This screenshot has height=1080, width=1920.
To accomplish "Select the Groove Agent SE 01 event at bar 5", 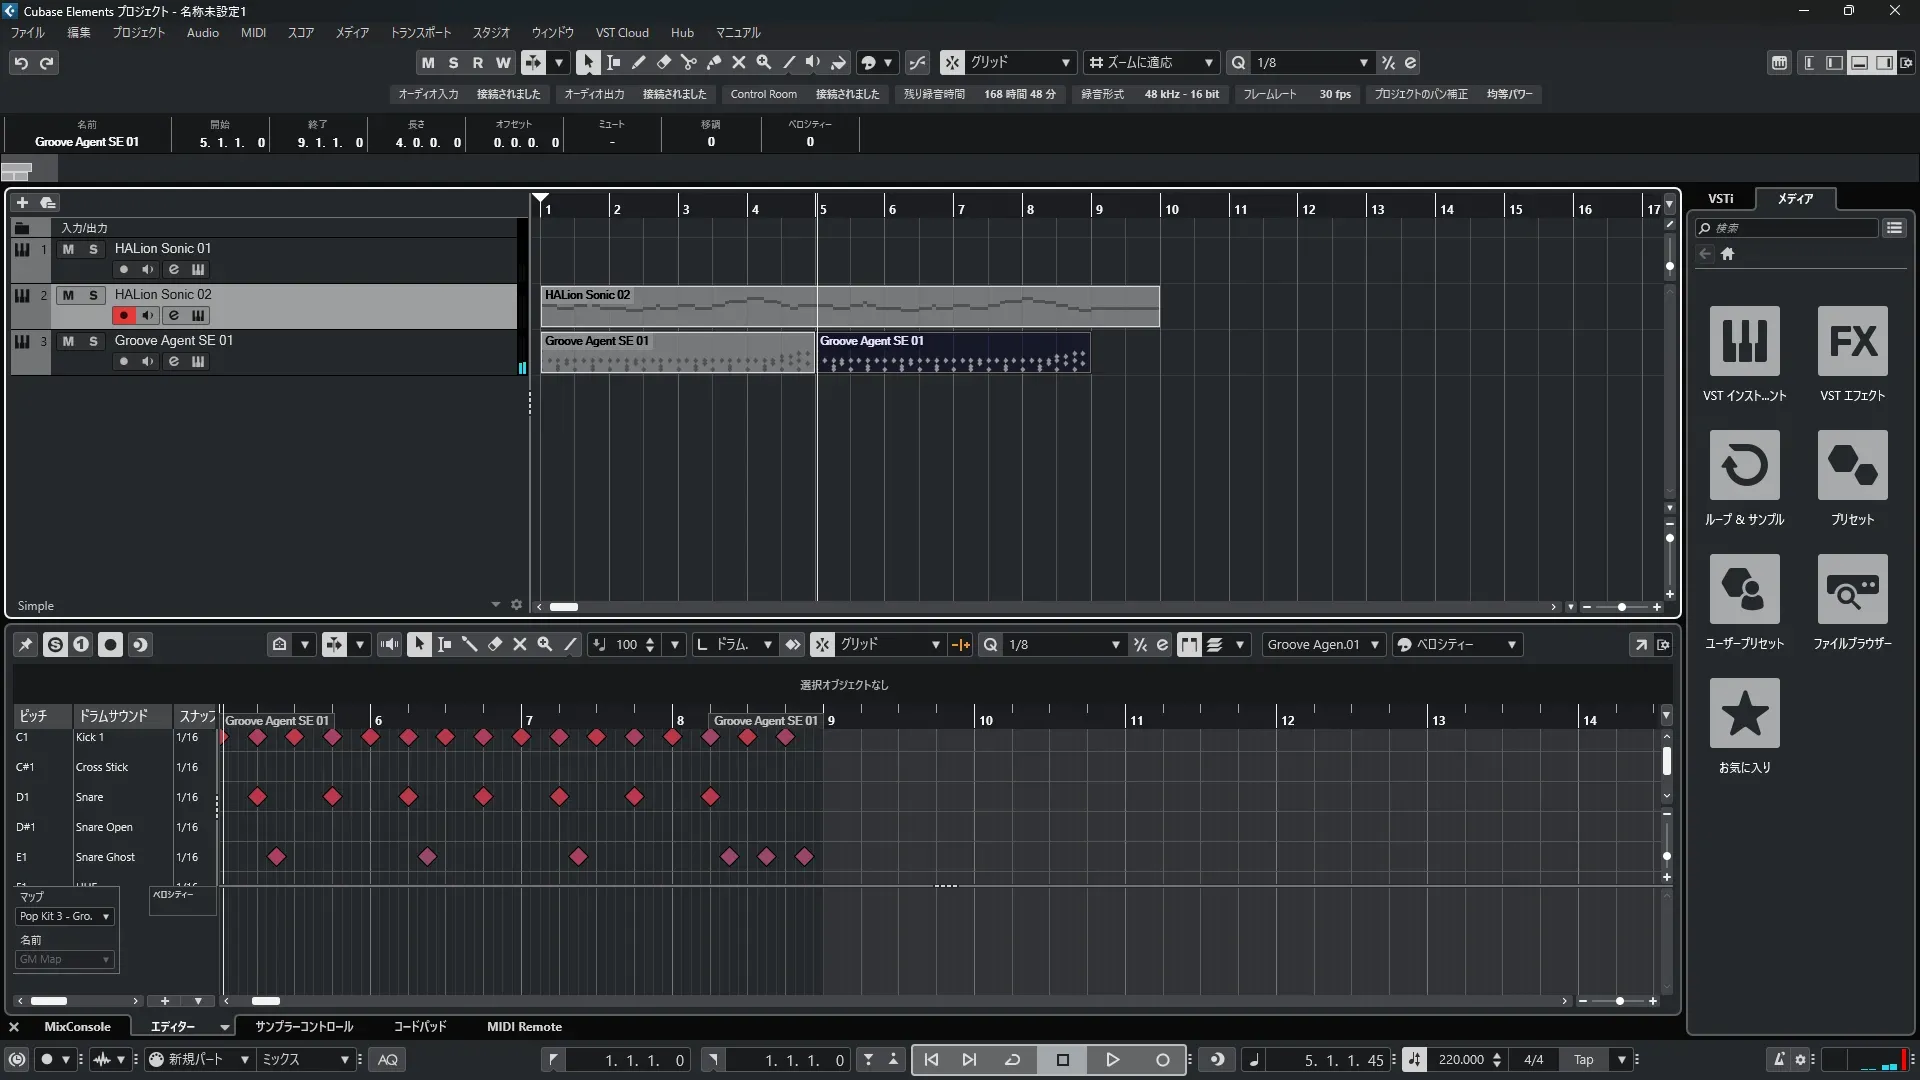I will 953,354.
